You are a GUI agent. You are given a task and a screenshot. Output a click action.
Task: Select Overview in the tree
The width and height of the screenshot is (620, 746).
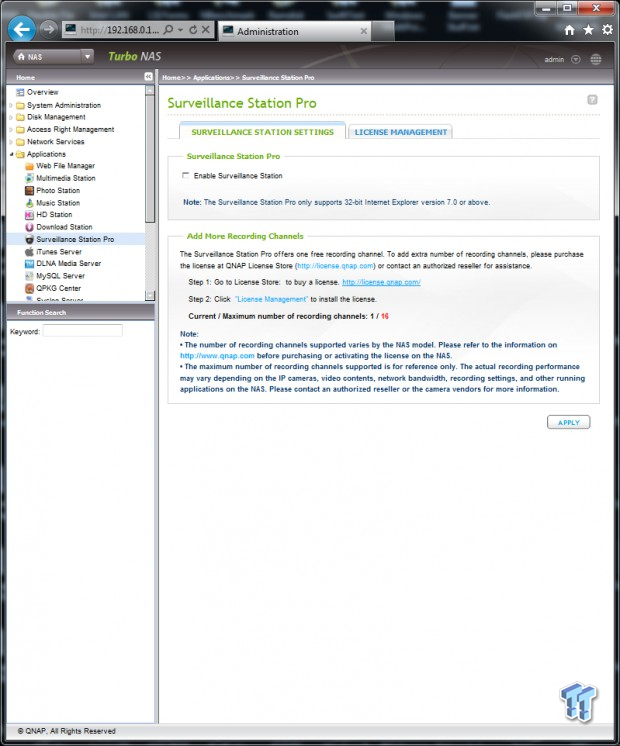42,92
